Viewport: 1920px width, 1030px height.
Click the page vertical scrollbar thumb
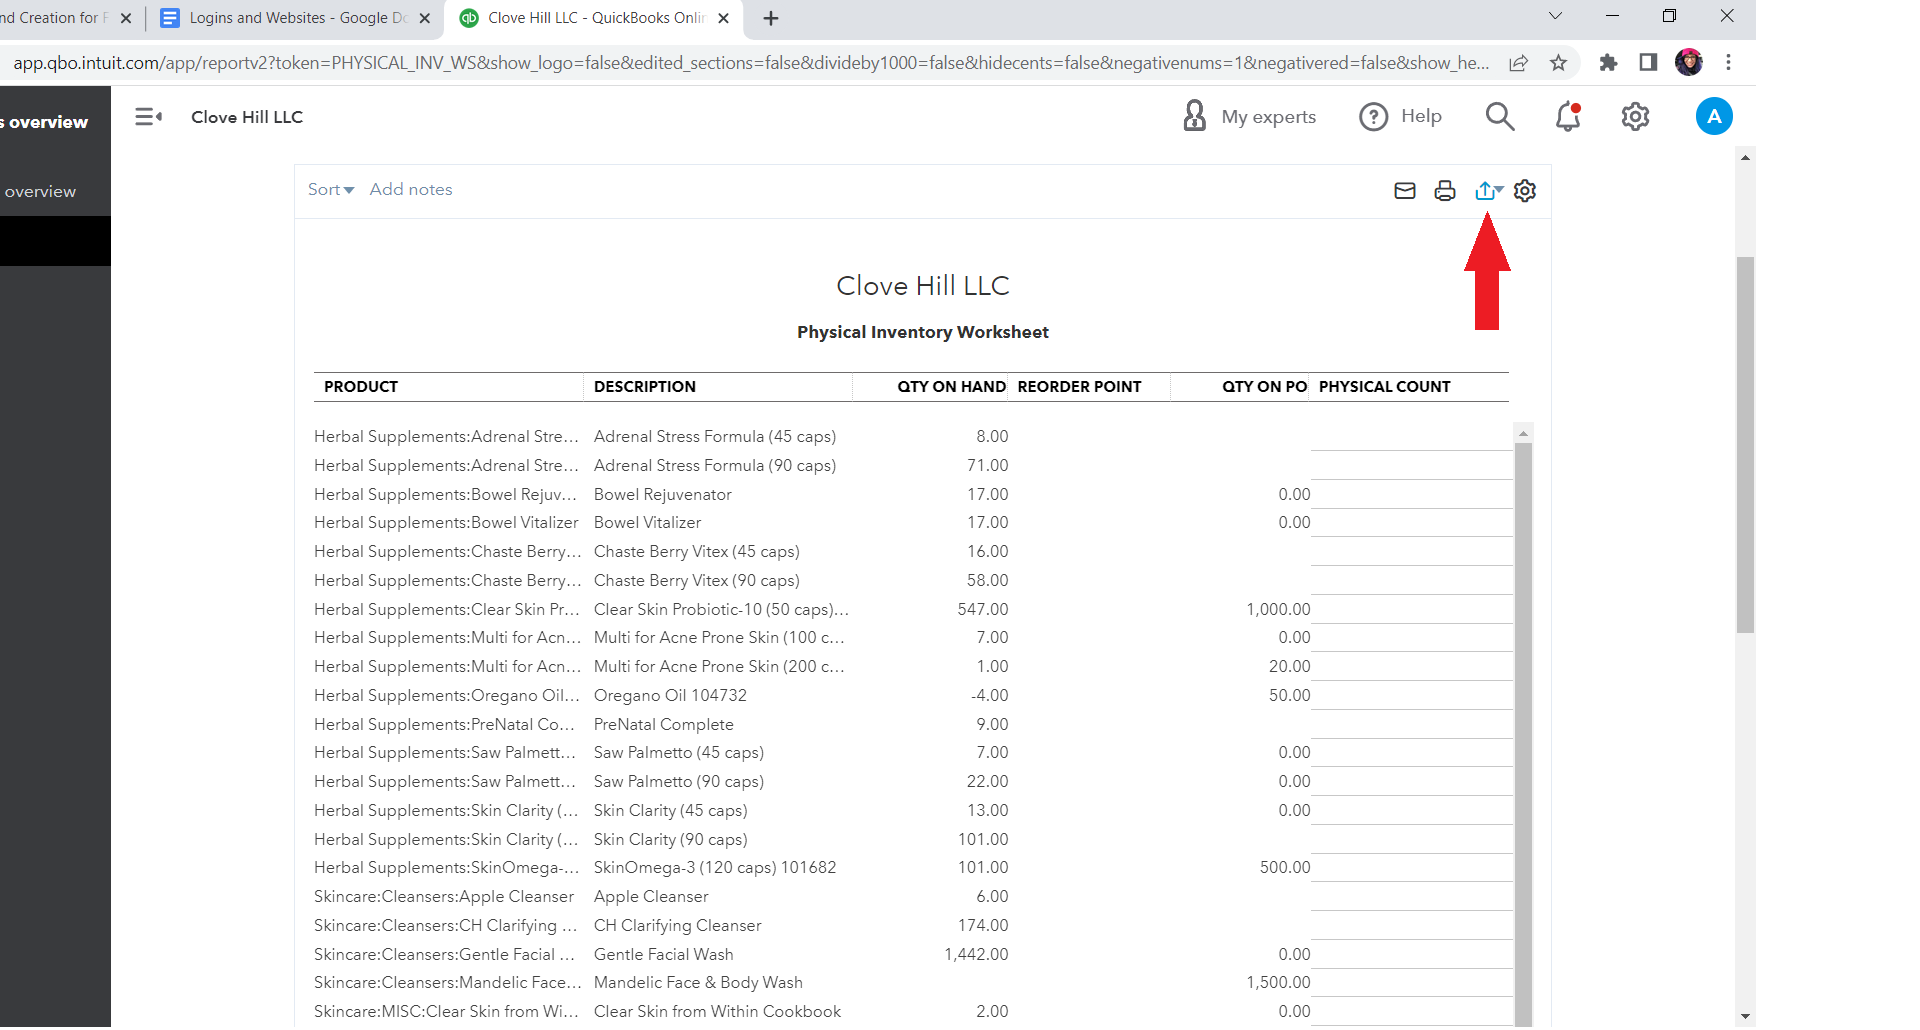(1745, 445)
